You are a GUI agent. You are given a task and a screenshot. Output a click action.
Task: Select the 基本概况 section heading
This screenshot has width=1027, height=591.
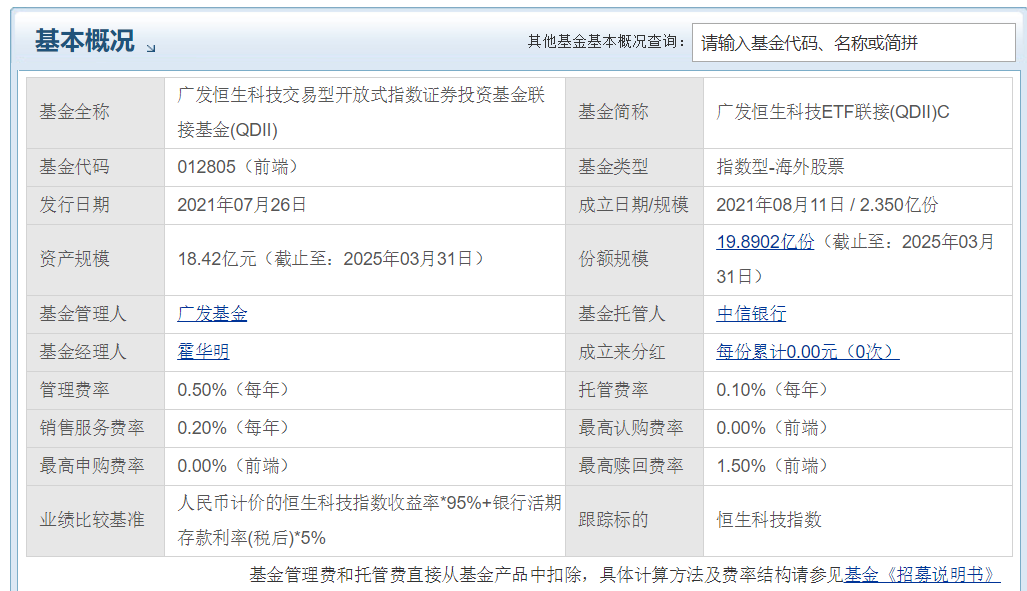(84, 41)
